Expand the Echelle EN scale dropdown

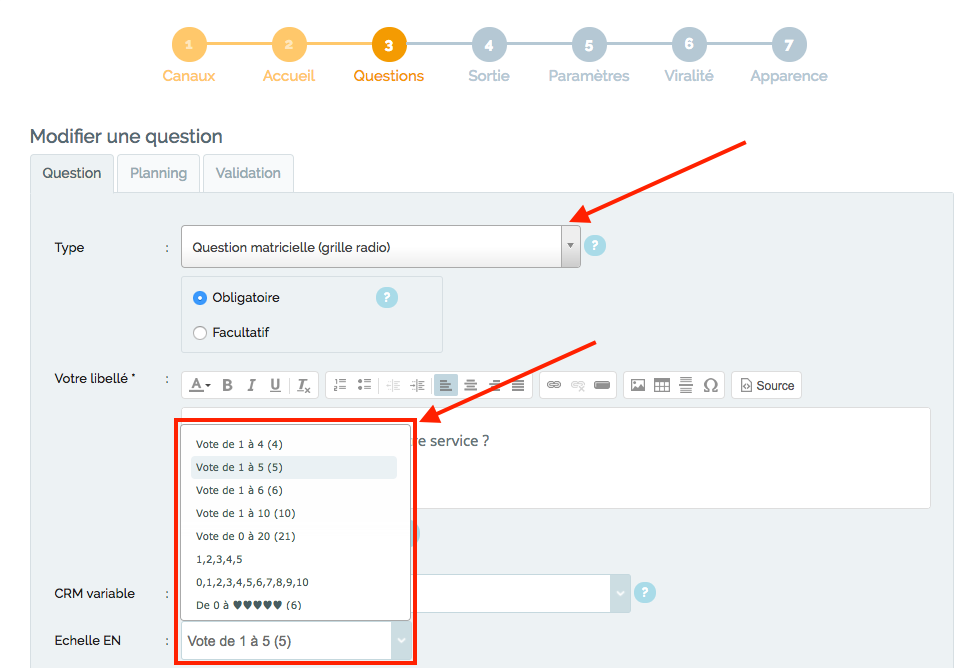pos(402,641)
